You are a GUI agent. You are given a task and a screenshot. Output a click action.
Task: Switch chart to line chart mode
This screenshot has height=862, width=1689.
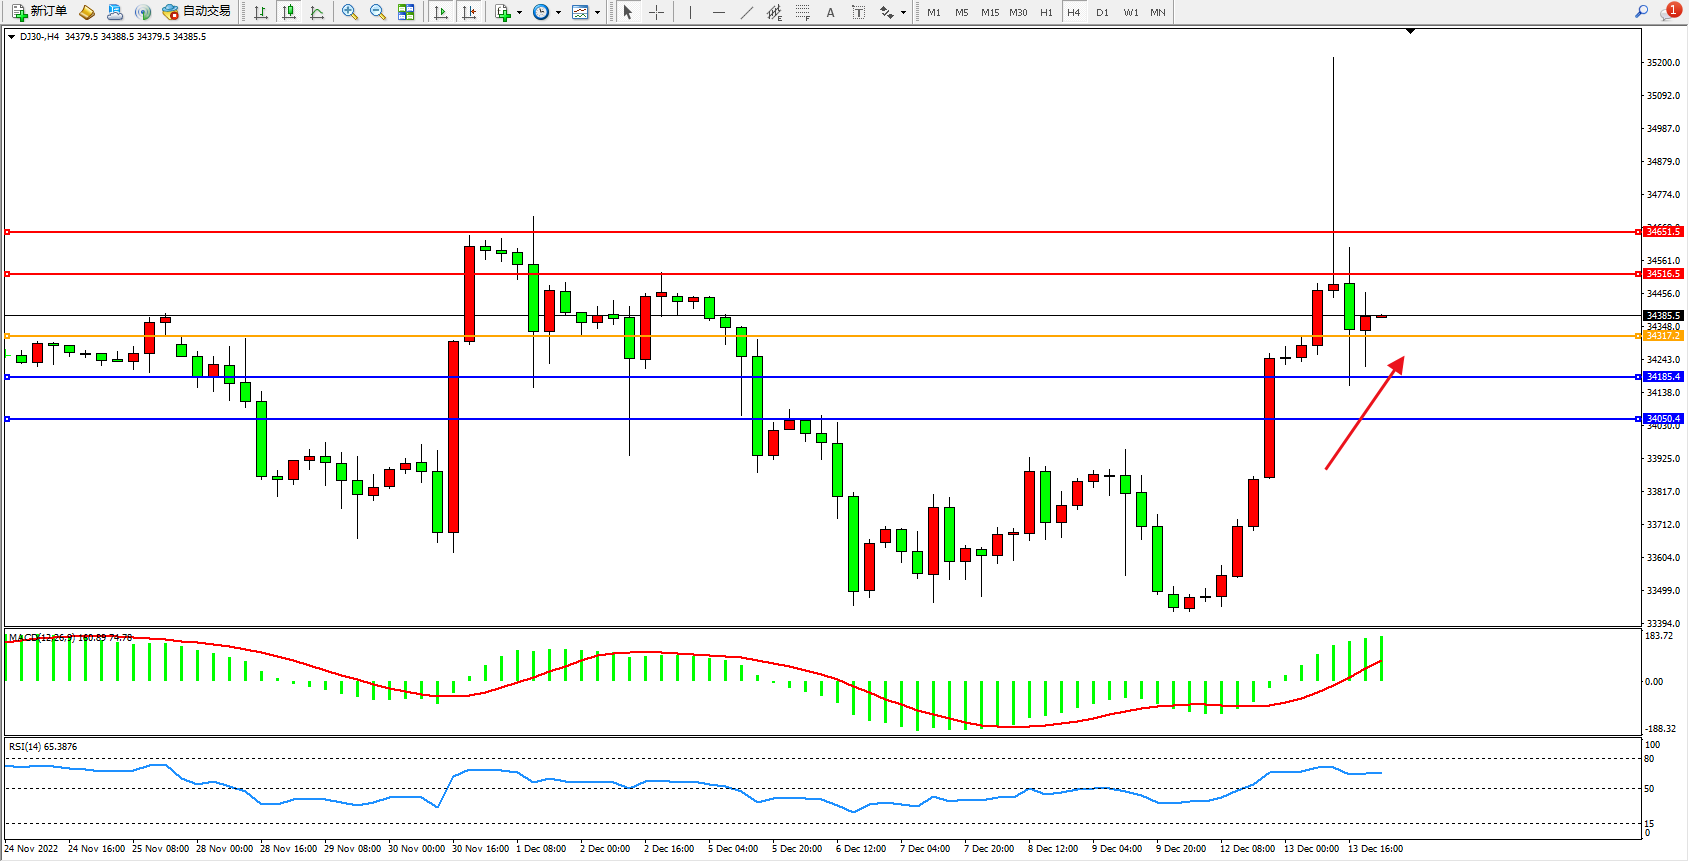click(317, 12)
